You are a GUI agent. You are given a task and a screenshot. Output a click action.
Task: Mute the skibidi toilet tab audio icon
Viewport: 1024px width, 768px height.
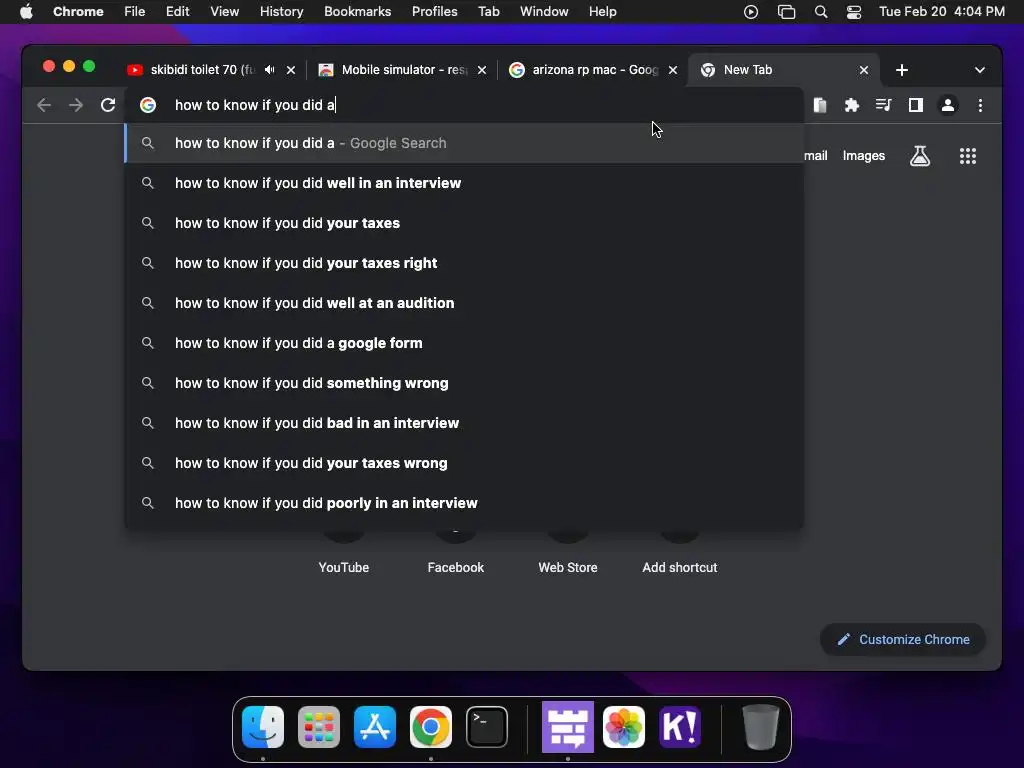[270, 70]
